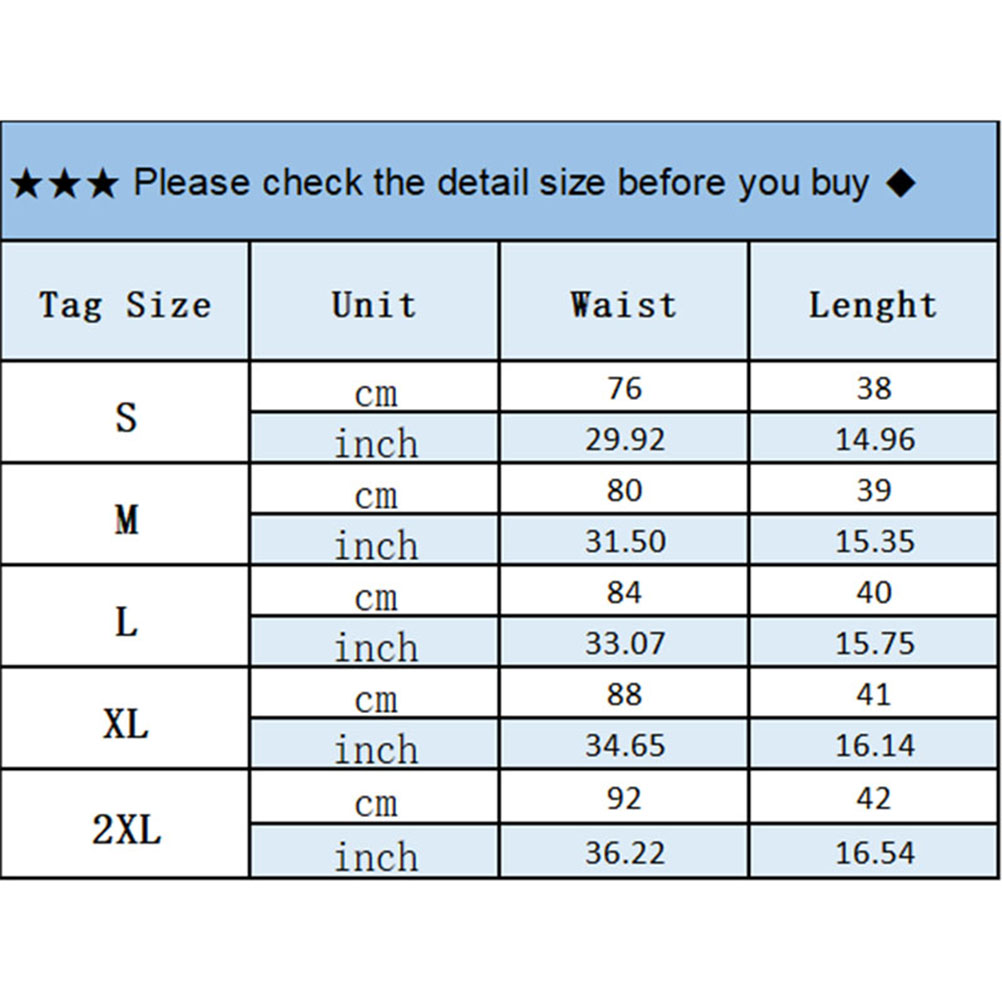
Task: Click the '2XL' tag size cell
Action: [x=125, y=829]
